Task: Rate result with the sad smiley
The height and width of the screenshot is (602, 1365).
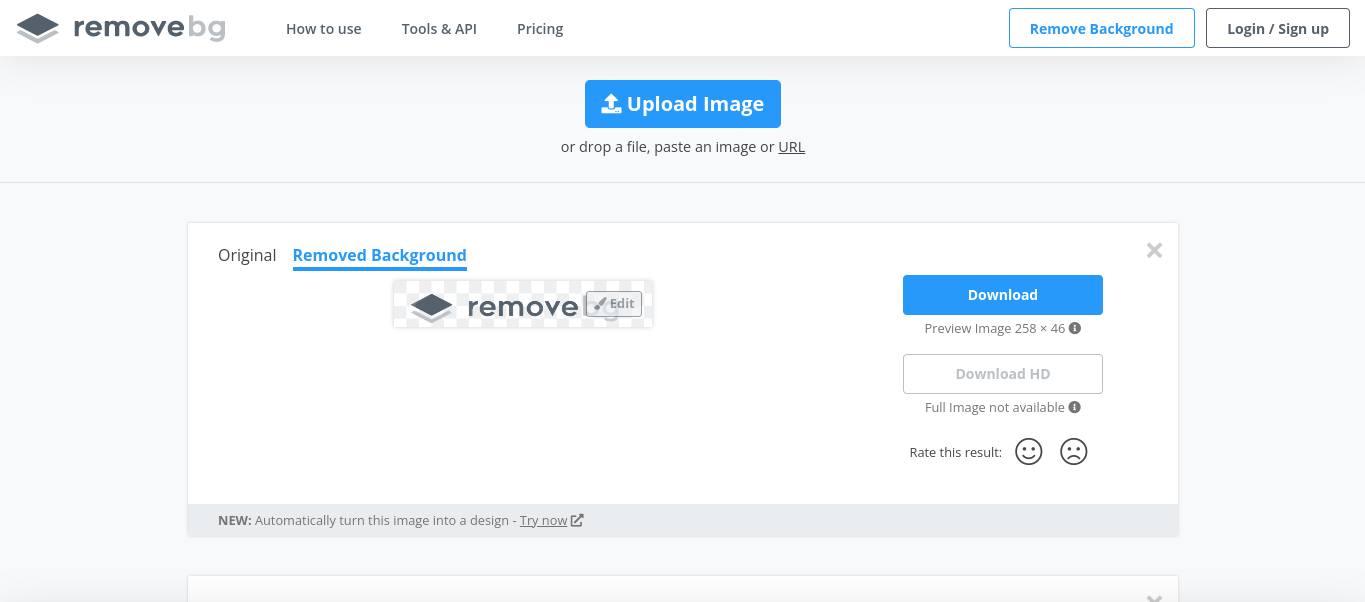Action: coord(1073,452)
